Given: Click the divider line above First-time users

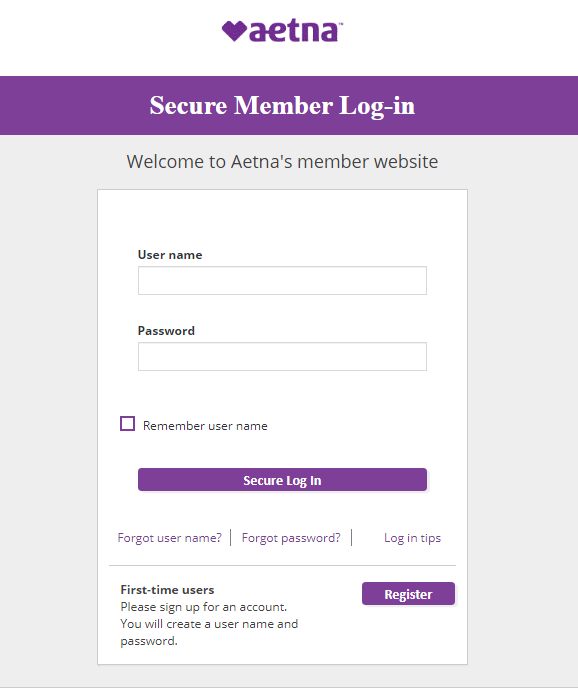Looking at the screenshot, I should (282, 565).
